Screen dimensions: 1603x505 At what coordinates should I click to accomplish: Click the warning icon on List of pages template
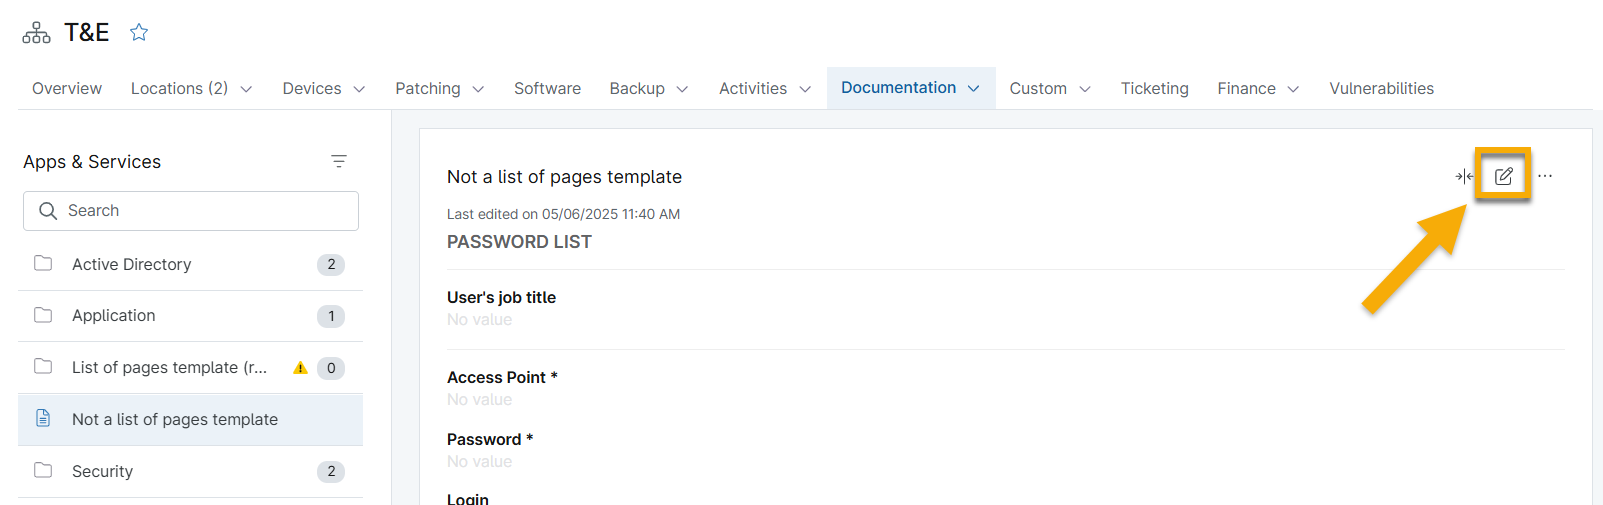click(x=300, y=368)
